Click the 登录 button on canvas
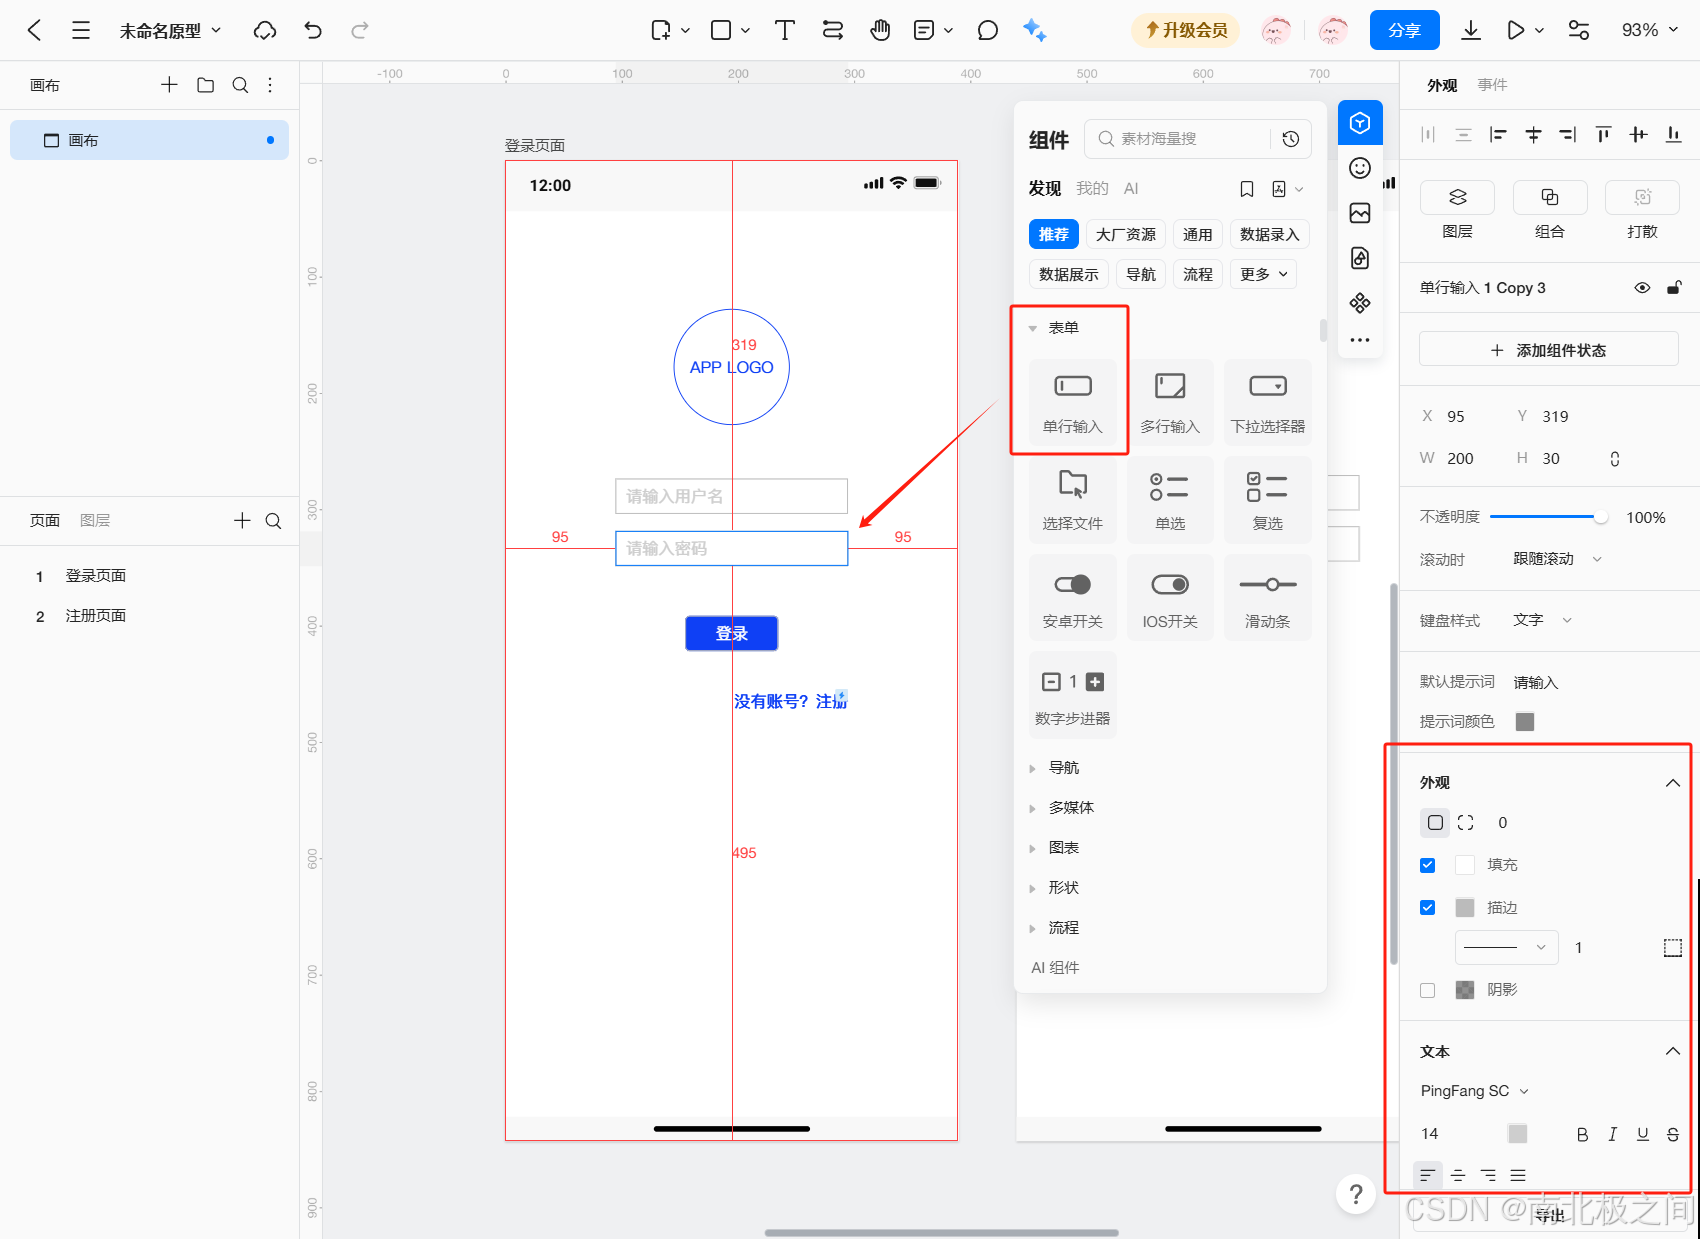Screen dimensions: 1700x1239 (x=732, y=633)
